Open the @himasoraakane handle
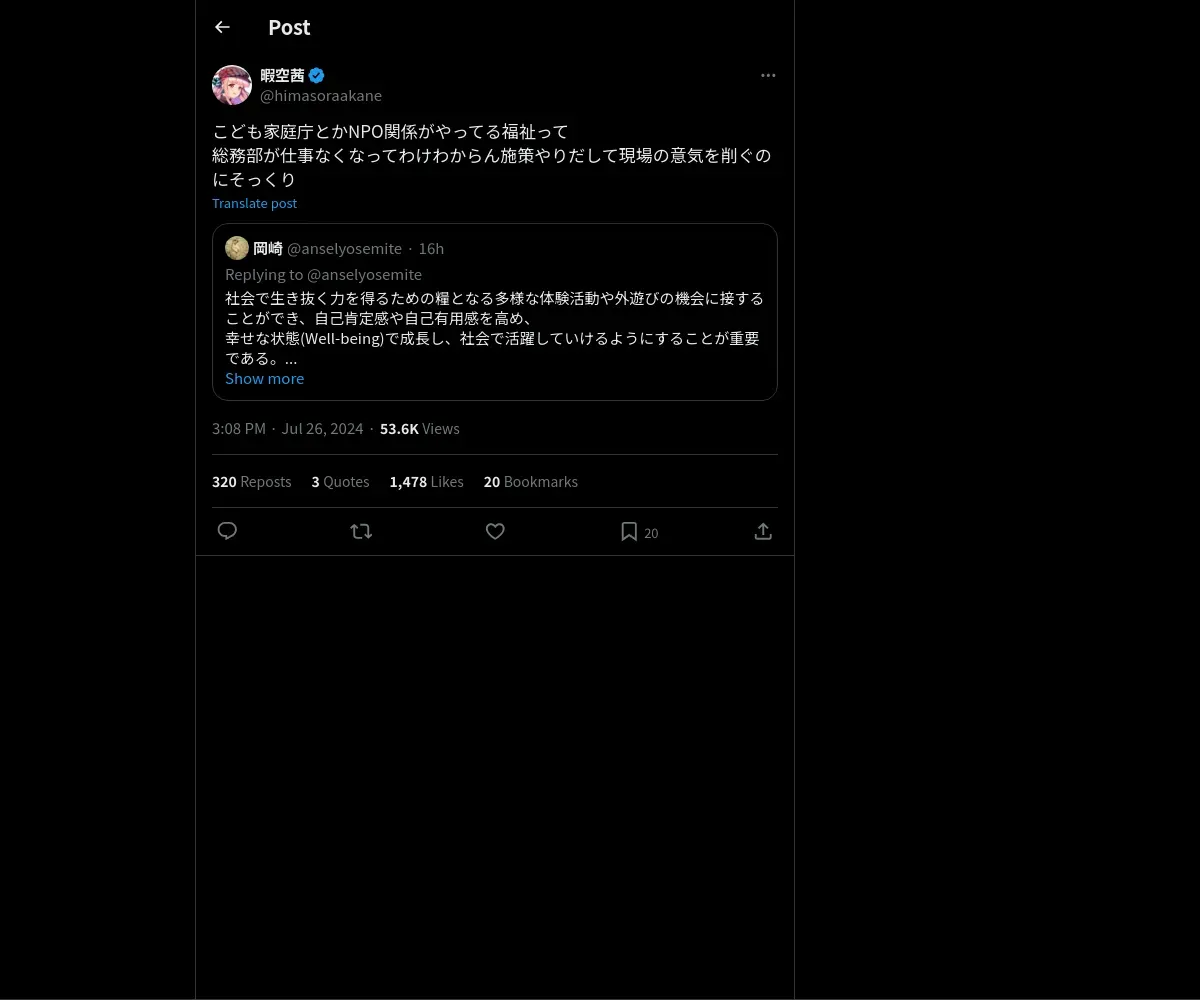1200x1000 pixels. (321, 95)
